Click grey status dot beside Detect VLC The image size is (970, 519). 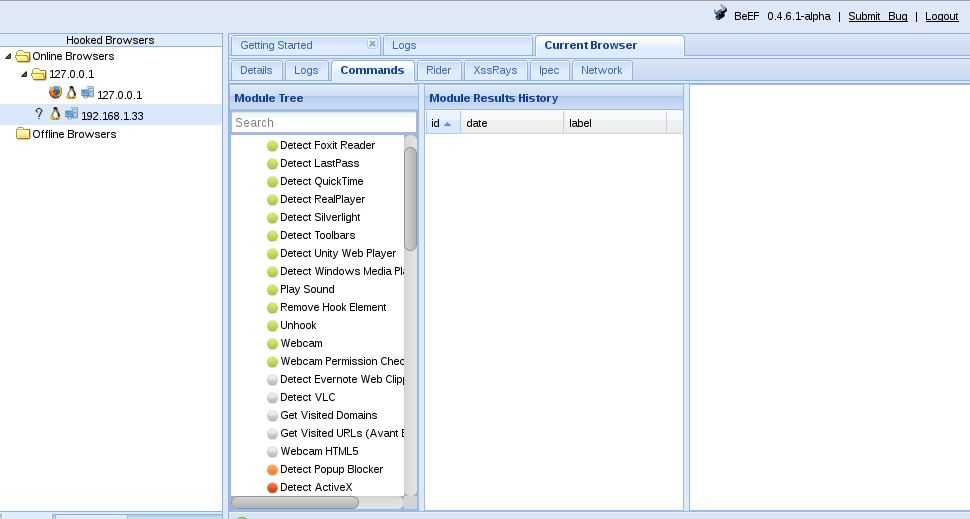point(272,398)
